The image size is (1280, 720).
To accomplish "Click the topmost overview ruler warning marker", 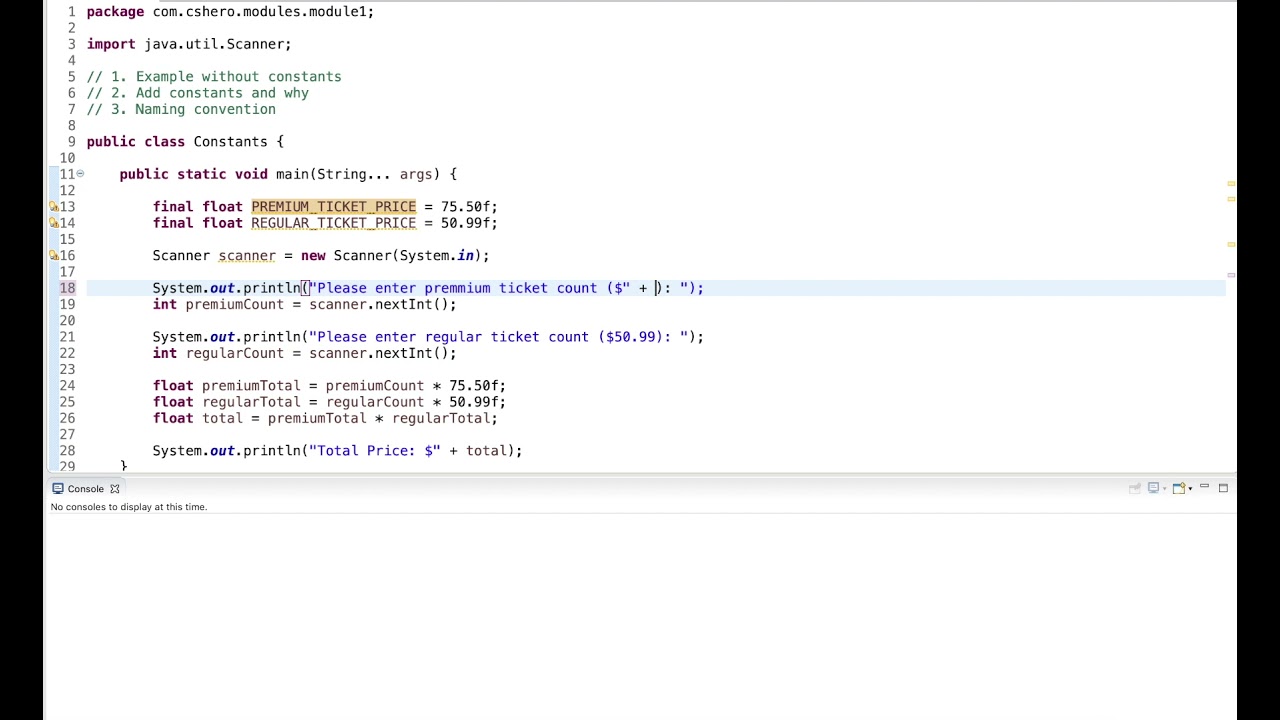I will (x=1231, y=184).
